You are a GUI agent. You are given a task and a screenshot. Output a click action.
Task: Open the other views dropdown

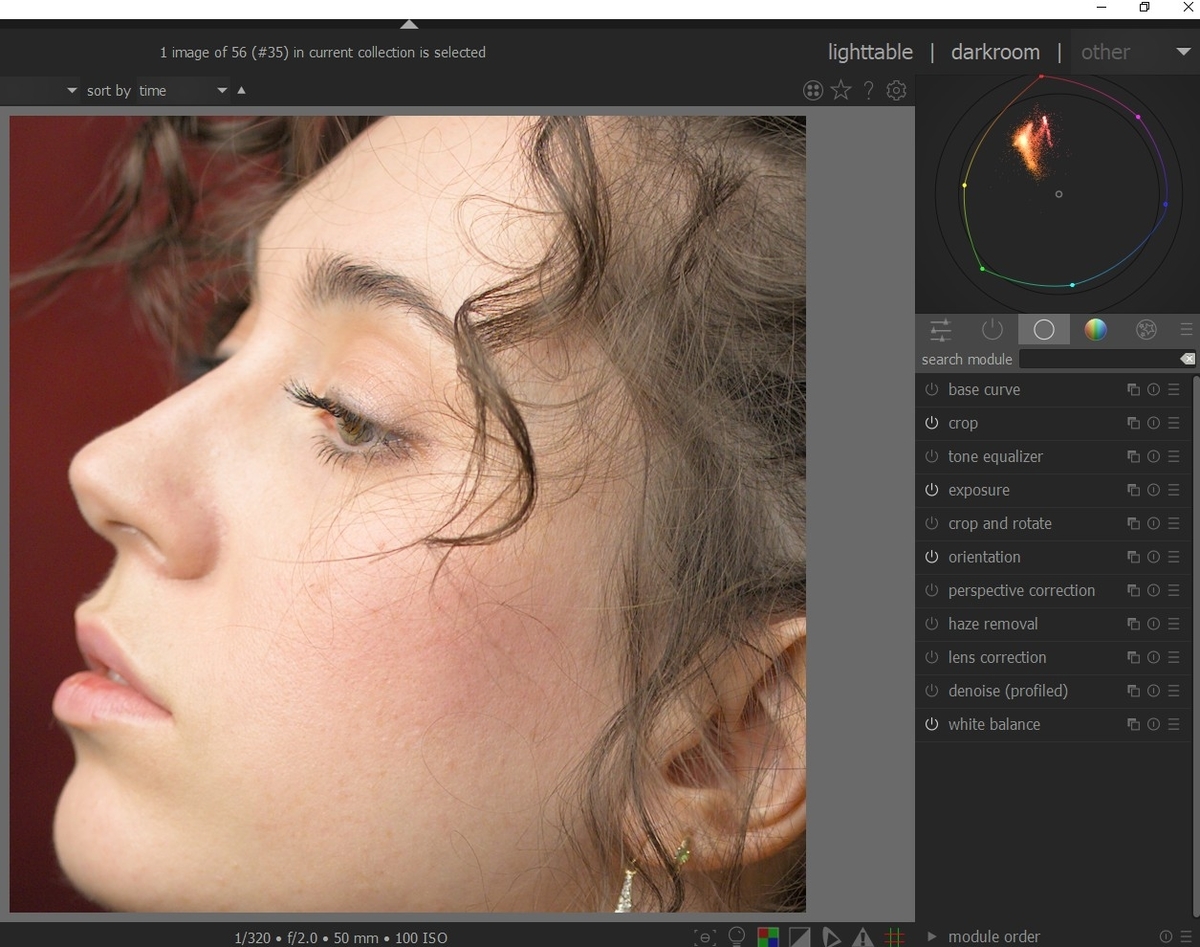pyautogui.click(x=1134, y=52)
